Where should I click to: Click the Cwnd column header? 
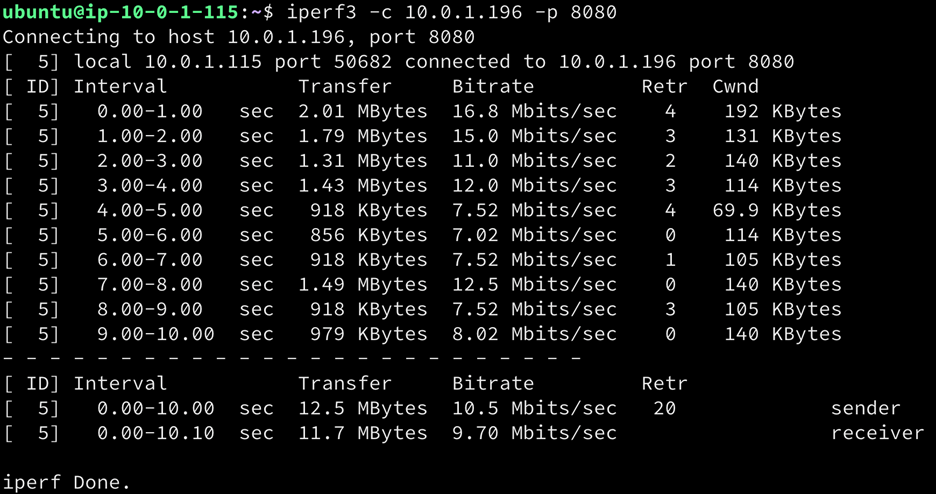[735, 87]
